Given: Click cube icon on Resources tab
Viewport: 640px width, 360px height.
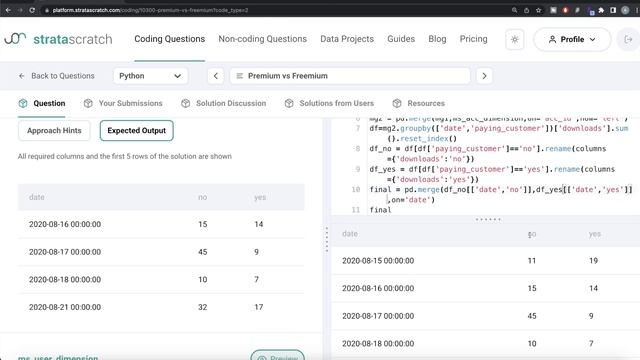Looking at the screenshot, I should coord(397,103).
